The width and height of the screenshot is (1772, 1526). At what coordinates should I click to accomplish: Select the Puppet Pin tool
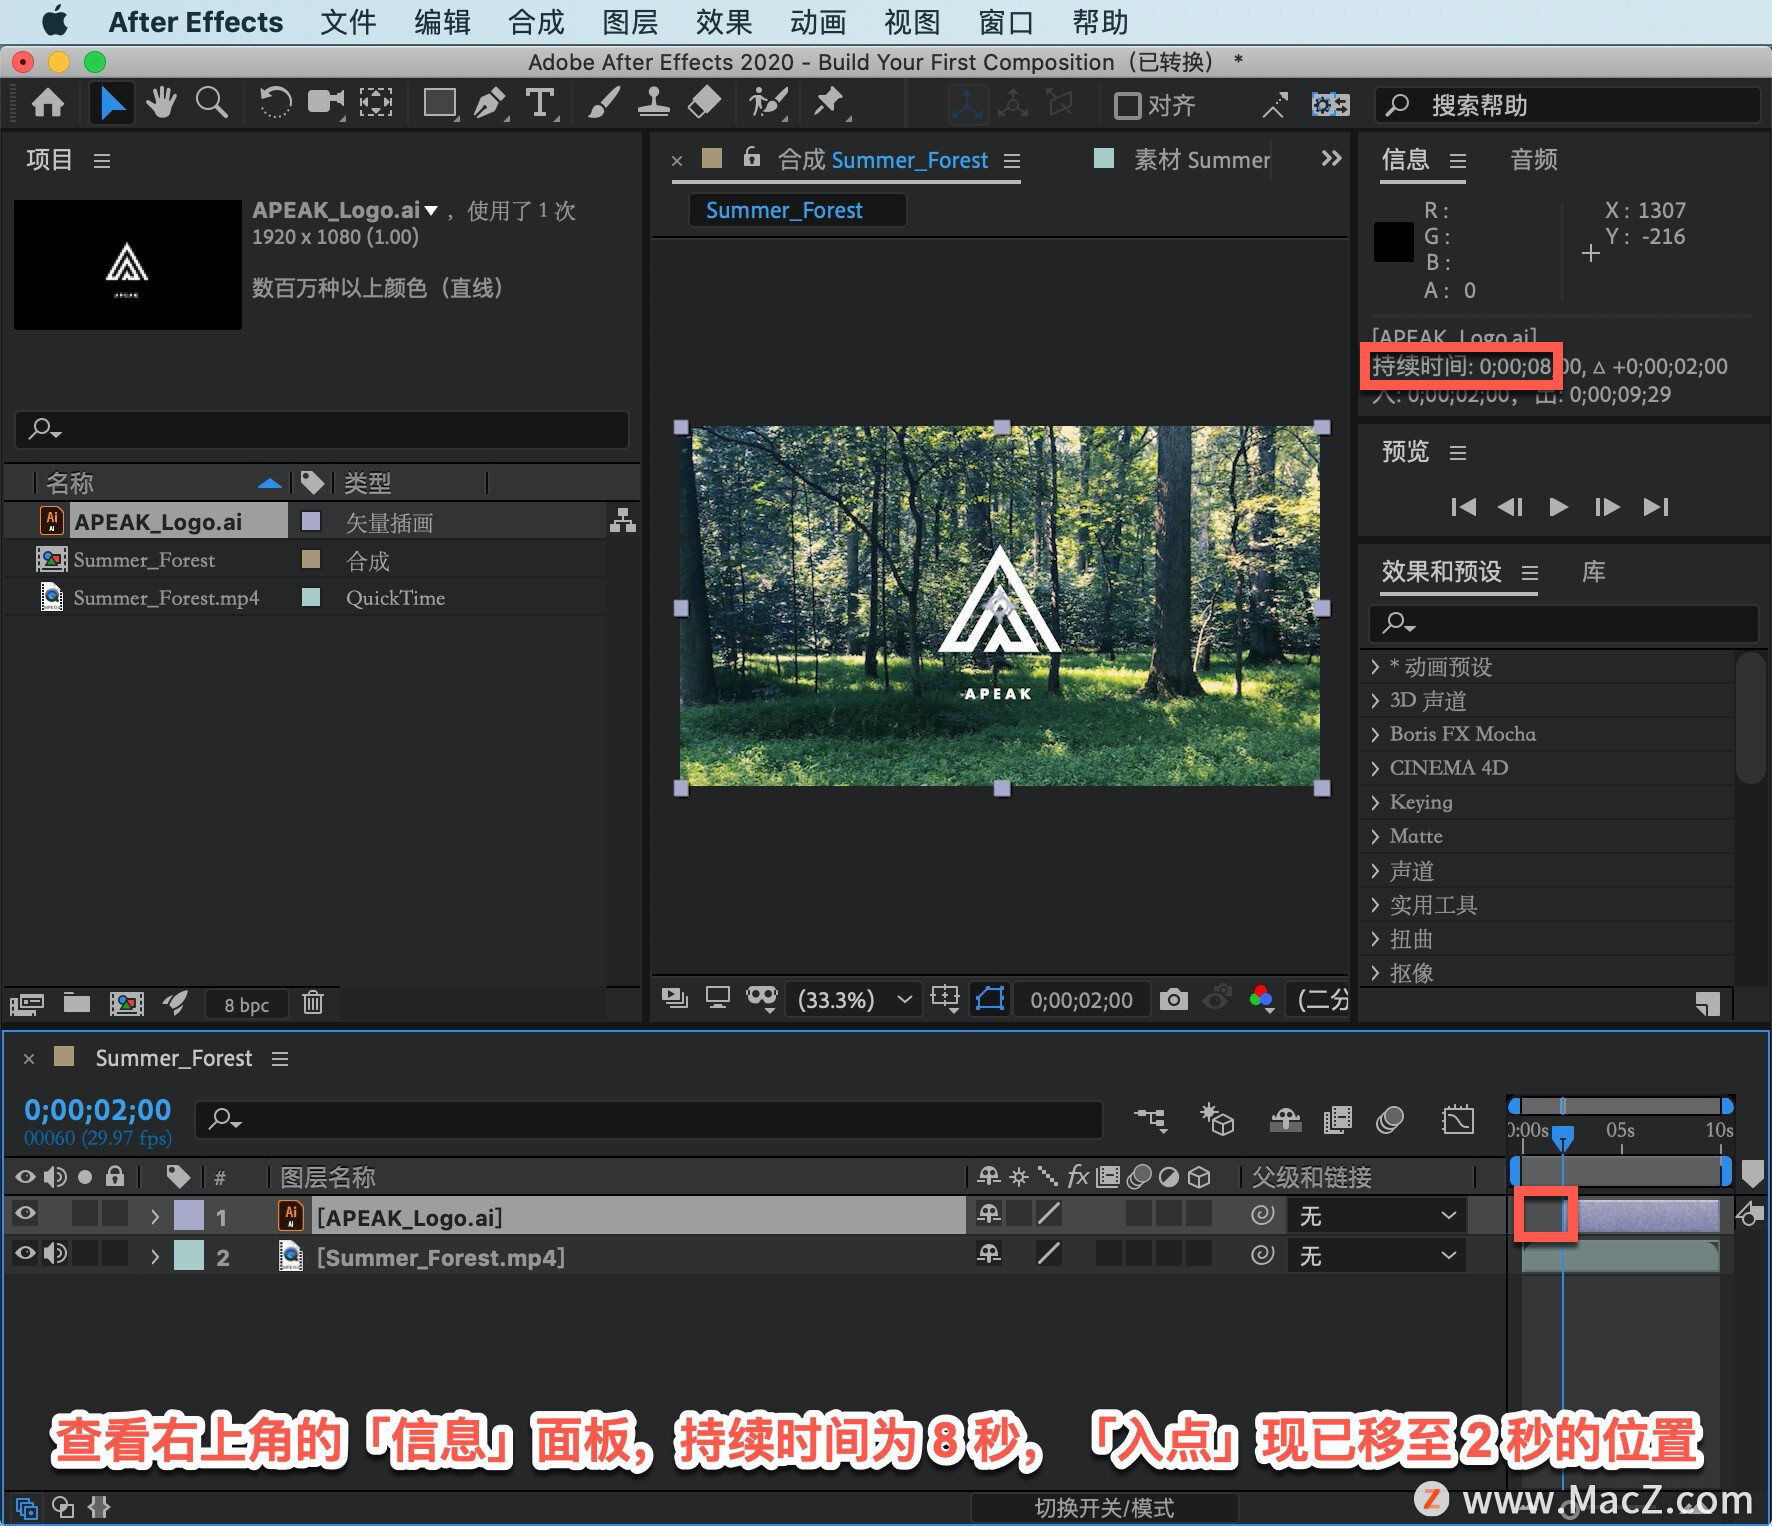tap(830, 103)
